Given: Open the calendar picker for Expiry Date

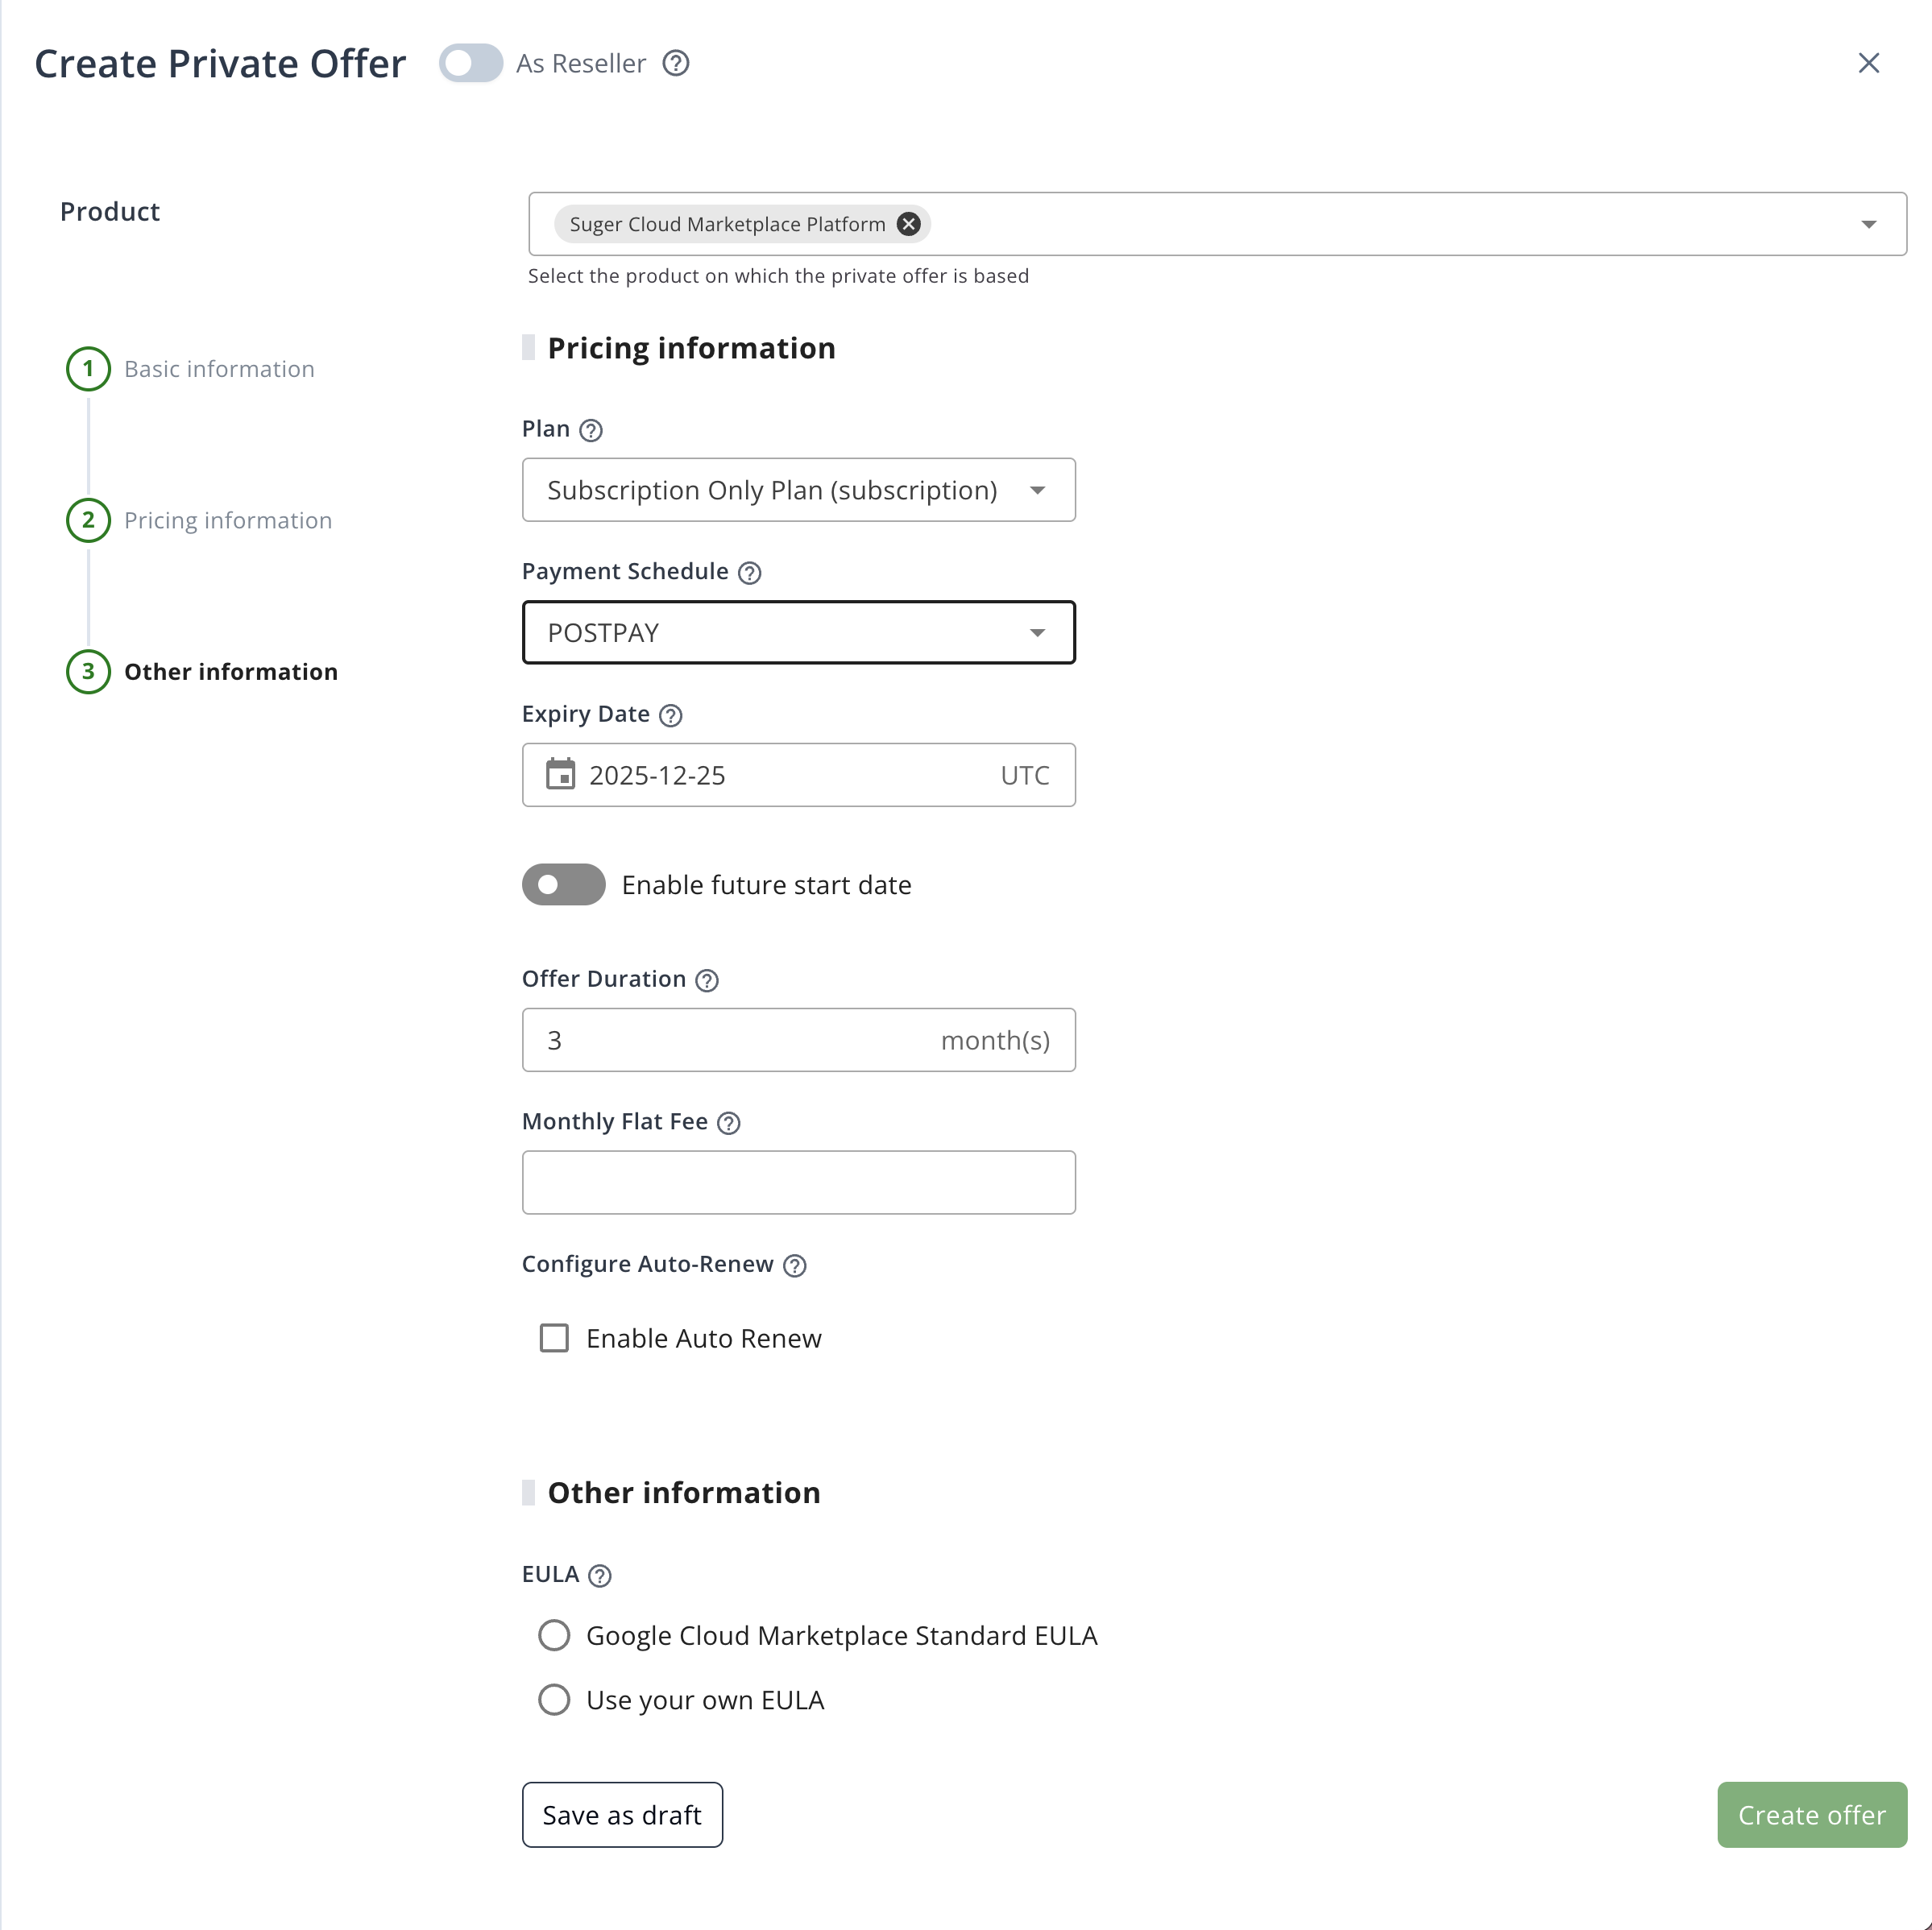Looking at the screenshot, I should [562, 775].
